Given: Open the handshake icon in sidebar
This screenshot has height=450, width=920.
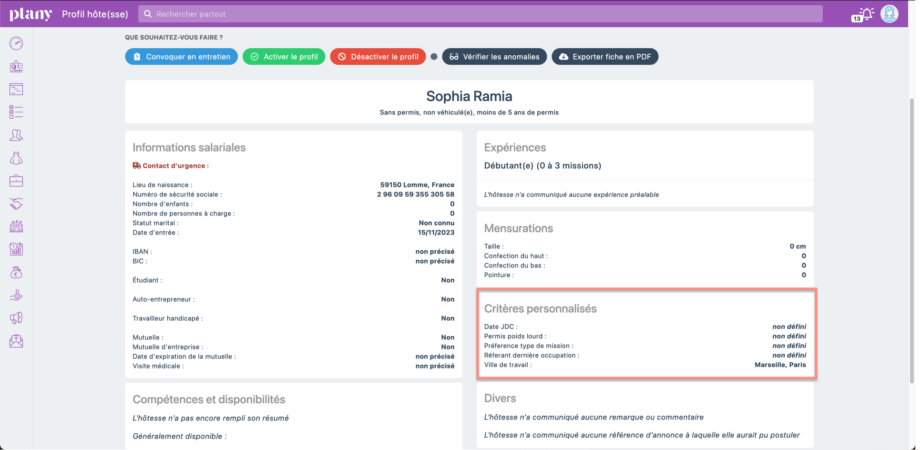Looking at the screenshot, I should point(16,204).
